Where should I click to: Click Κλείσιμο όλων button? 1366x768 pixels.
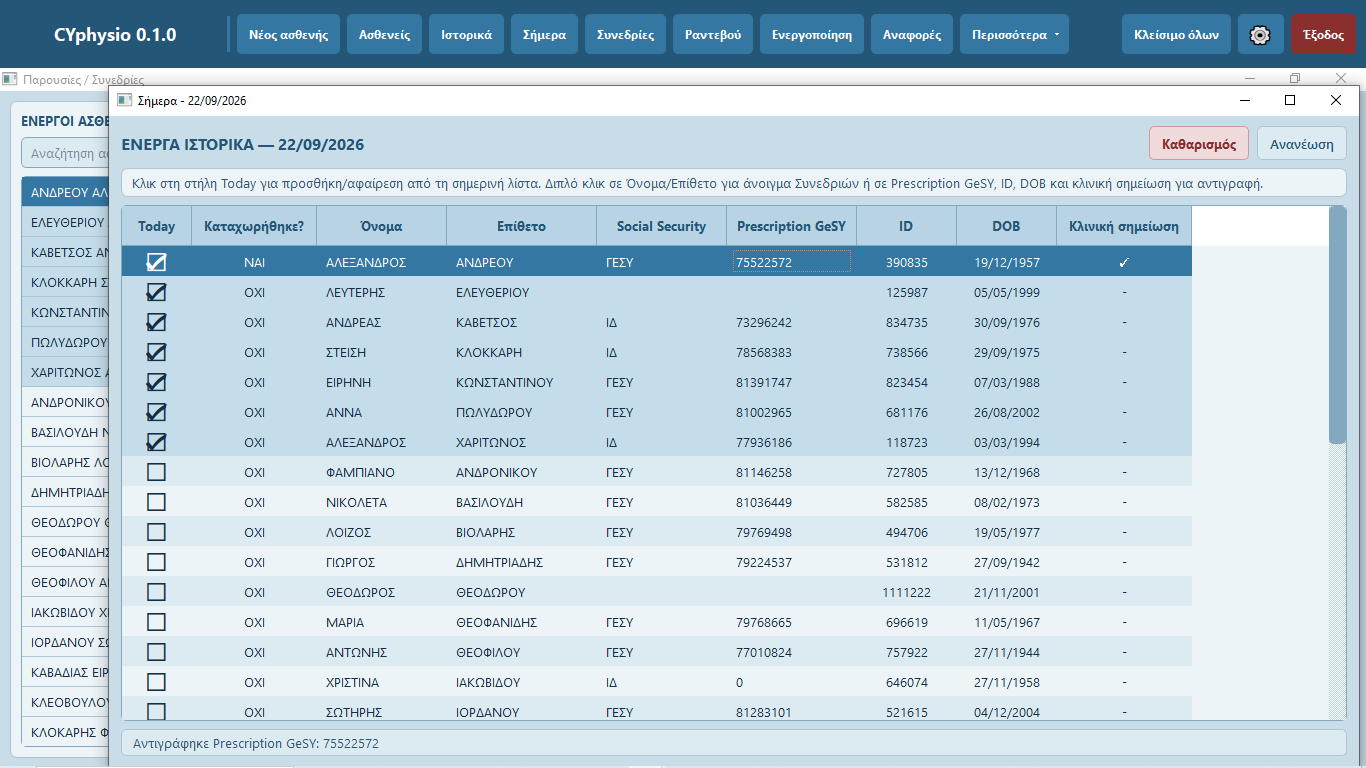(1177, 34)
